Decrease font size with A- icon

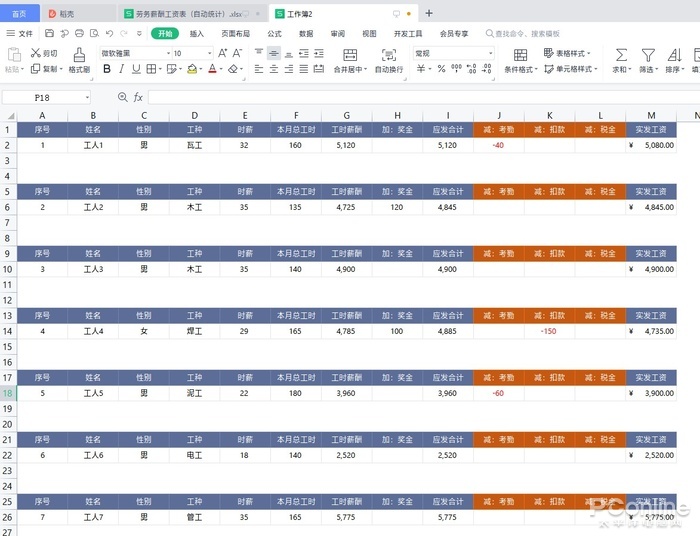[237, 53]
